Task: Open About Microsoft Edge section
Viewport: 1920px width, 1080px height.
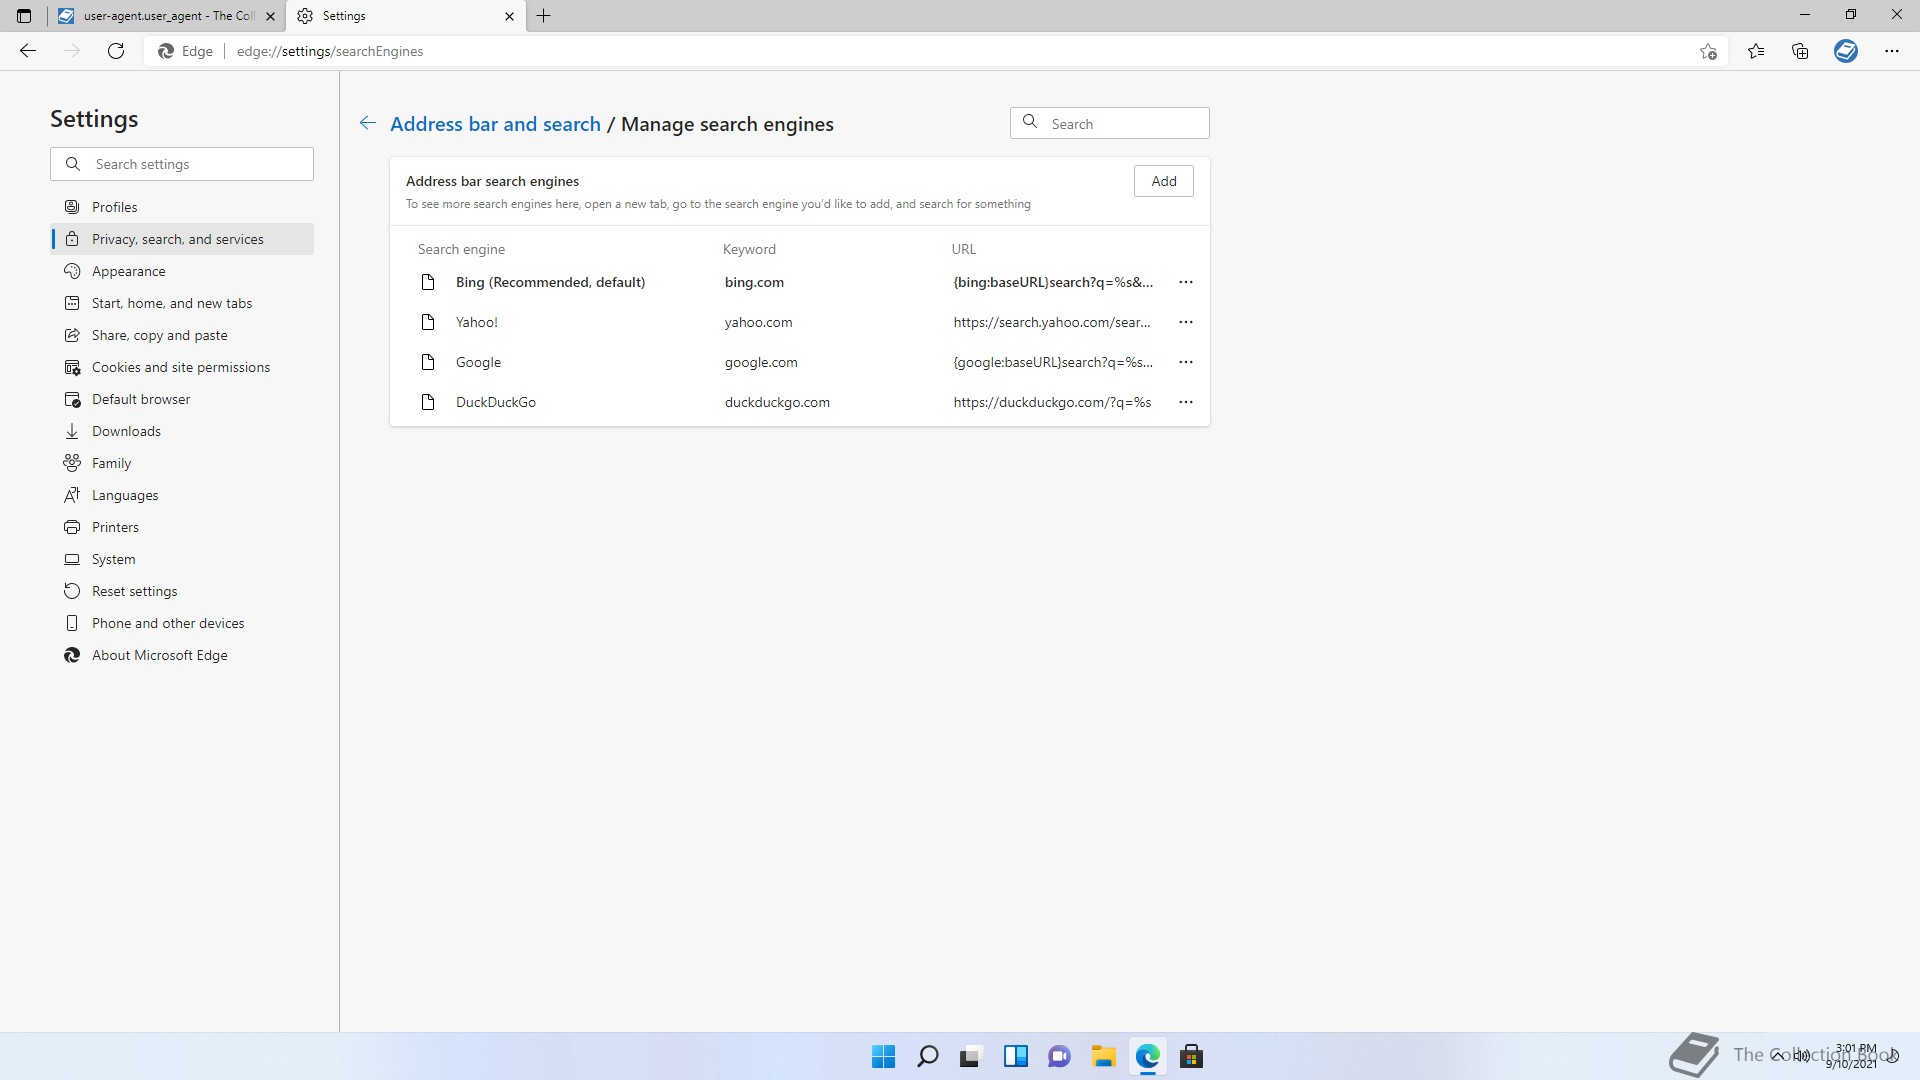Action: 182,655
